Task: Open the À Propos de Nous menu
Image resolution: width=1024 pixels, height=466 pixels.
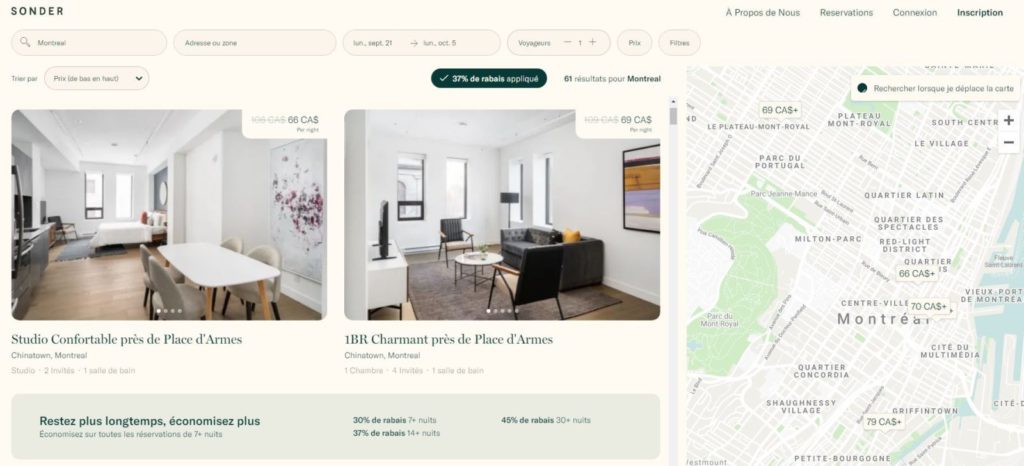Action: [x=762, y=12]
